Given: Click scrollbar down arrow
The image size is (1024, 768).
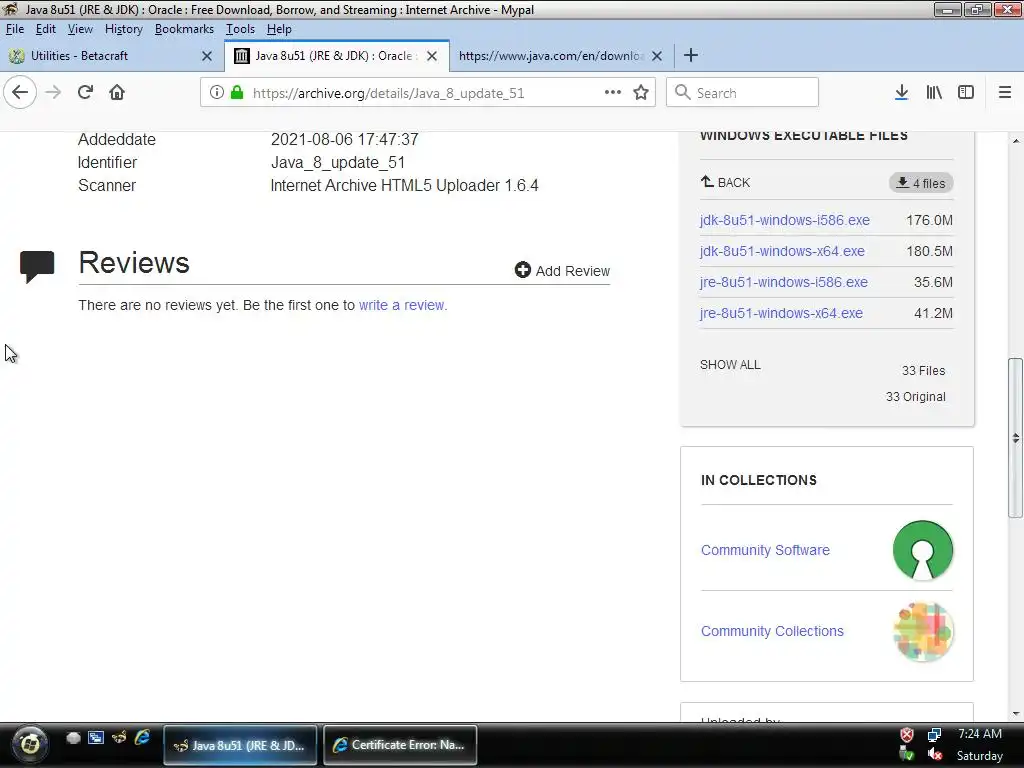Looking at the screenshot, I should coord(1016,713).
